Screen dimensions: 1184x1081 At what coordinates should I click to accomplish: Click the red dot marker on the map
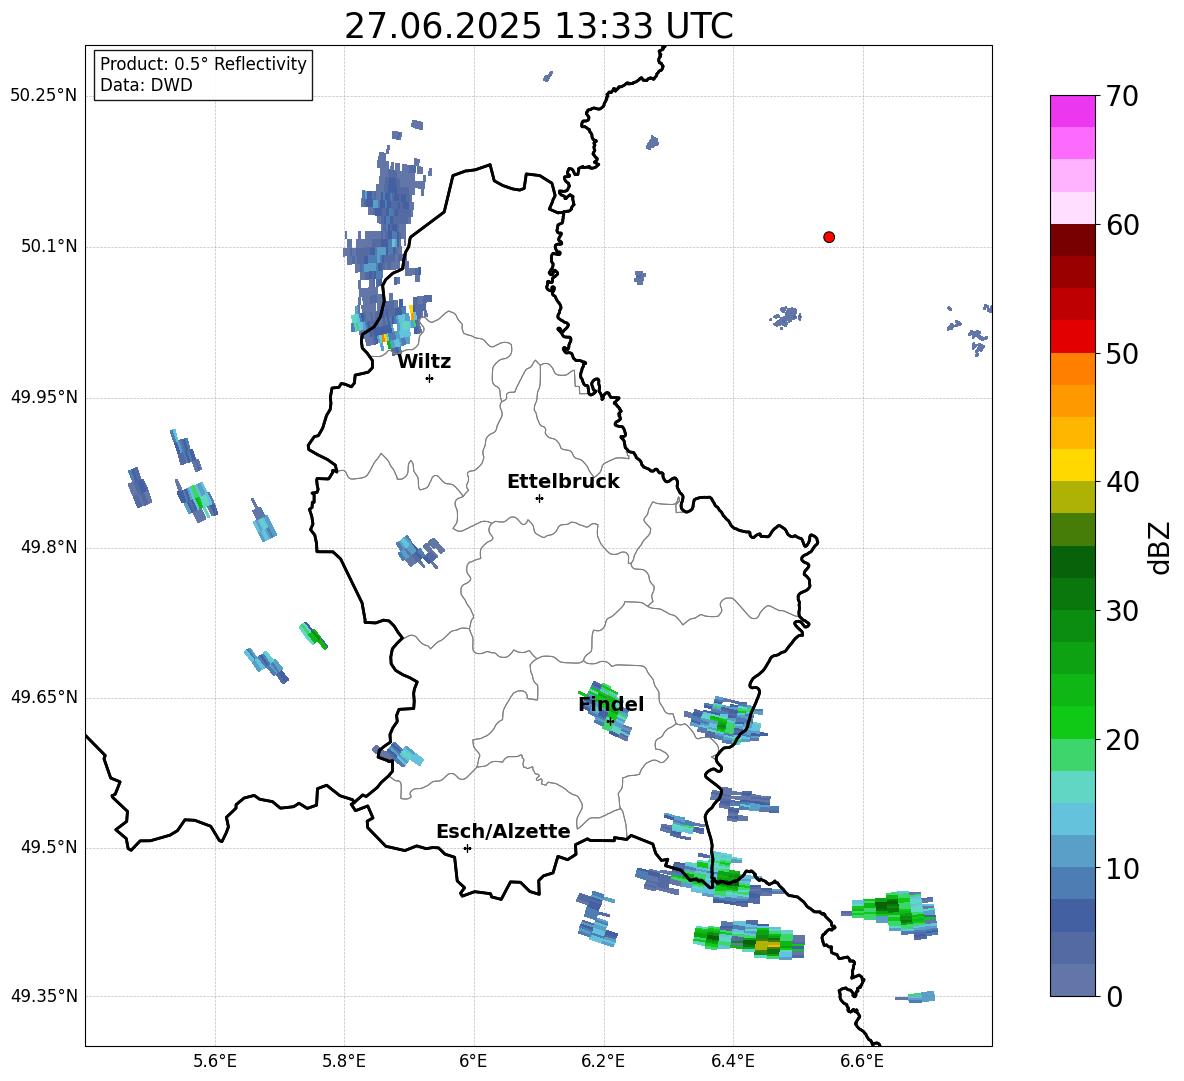[x=828, y=237]
